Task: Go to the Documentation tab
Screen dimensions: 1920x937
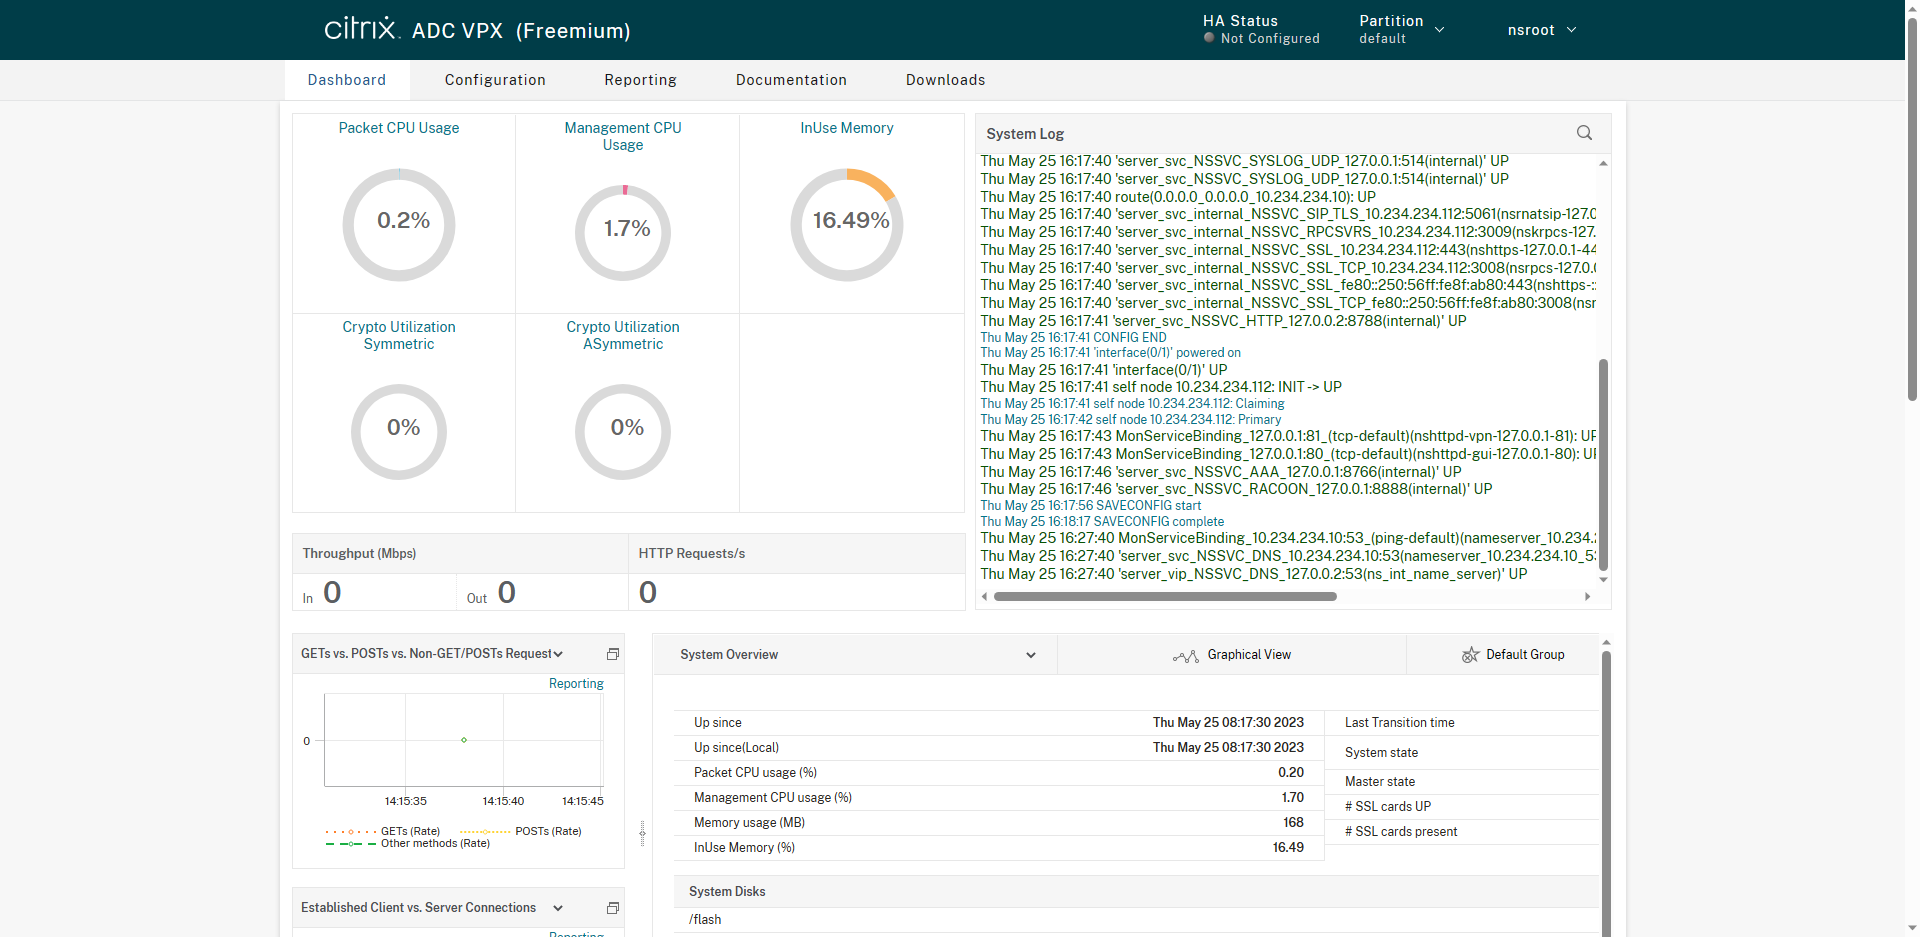Action: pos(791,80)
